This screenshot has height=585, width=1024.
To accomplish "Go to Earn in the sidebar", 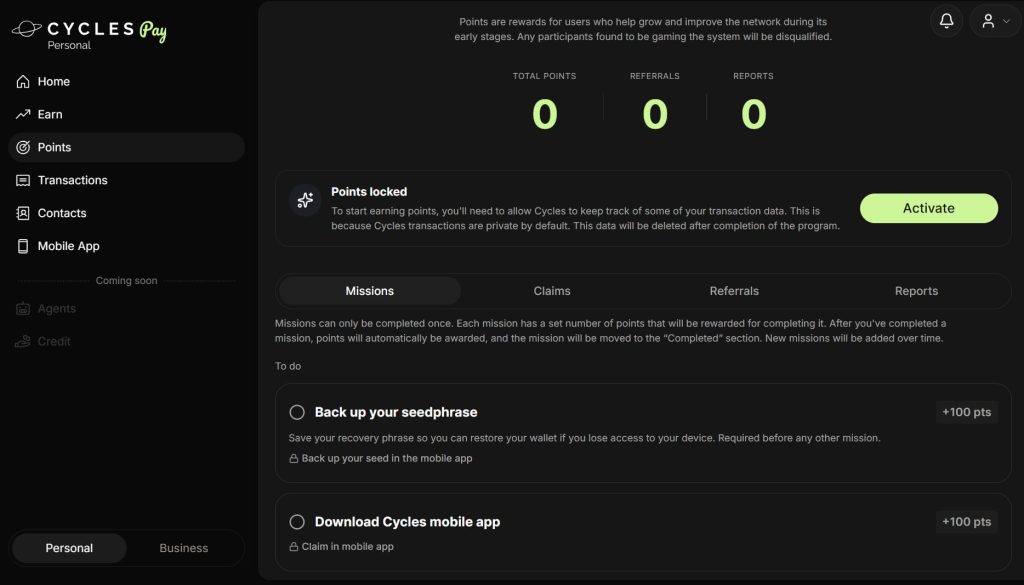I will 126,114.
